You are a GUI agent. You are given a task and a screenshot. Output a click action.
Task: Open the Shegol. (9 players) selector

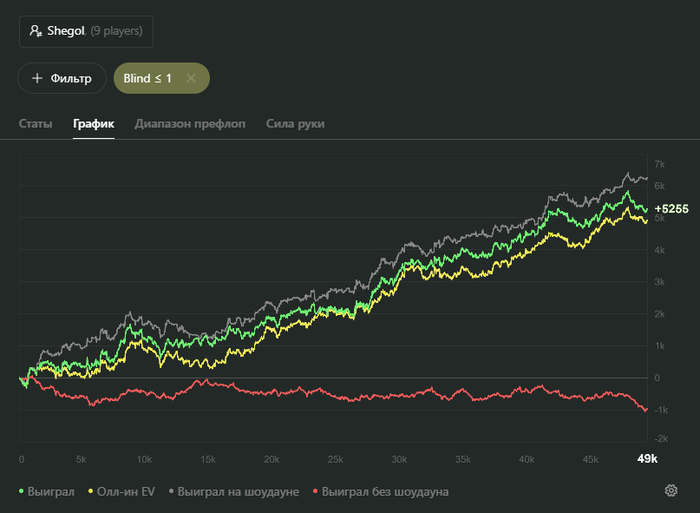[86, 31]
